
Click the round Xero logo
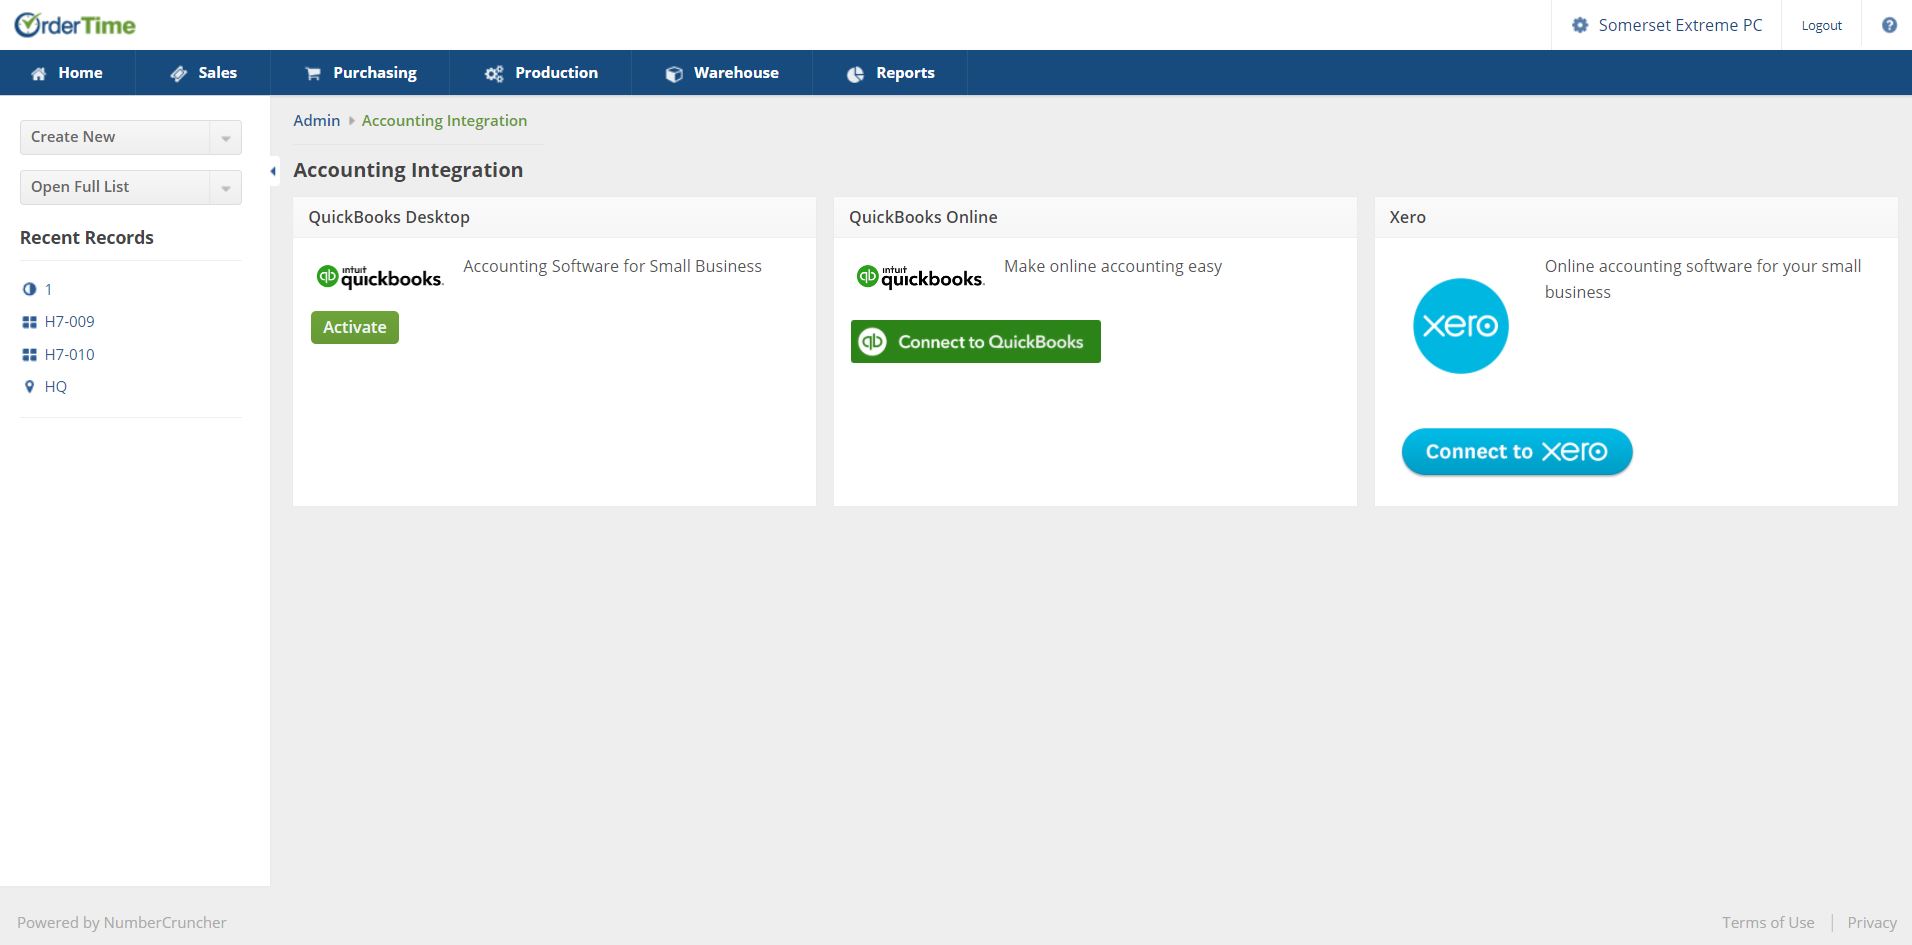pos(1460,326)
